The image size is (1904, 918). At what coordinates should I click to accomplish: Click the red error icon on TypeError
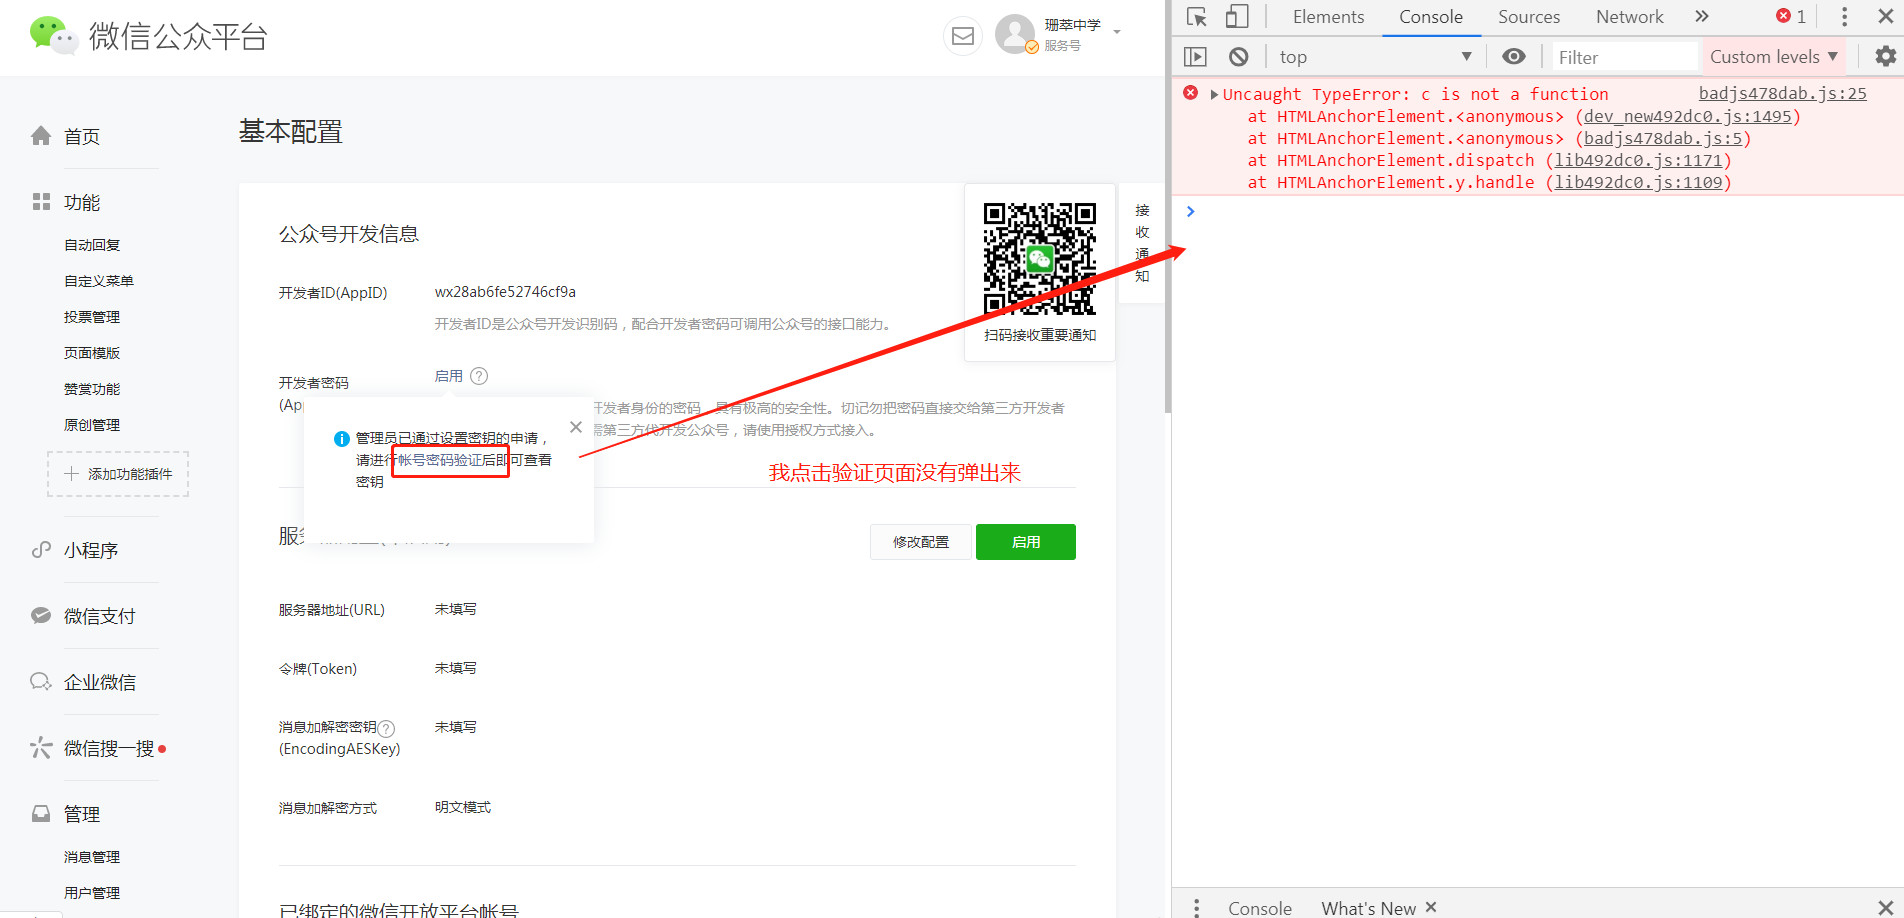(1190, 93)
